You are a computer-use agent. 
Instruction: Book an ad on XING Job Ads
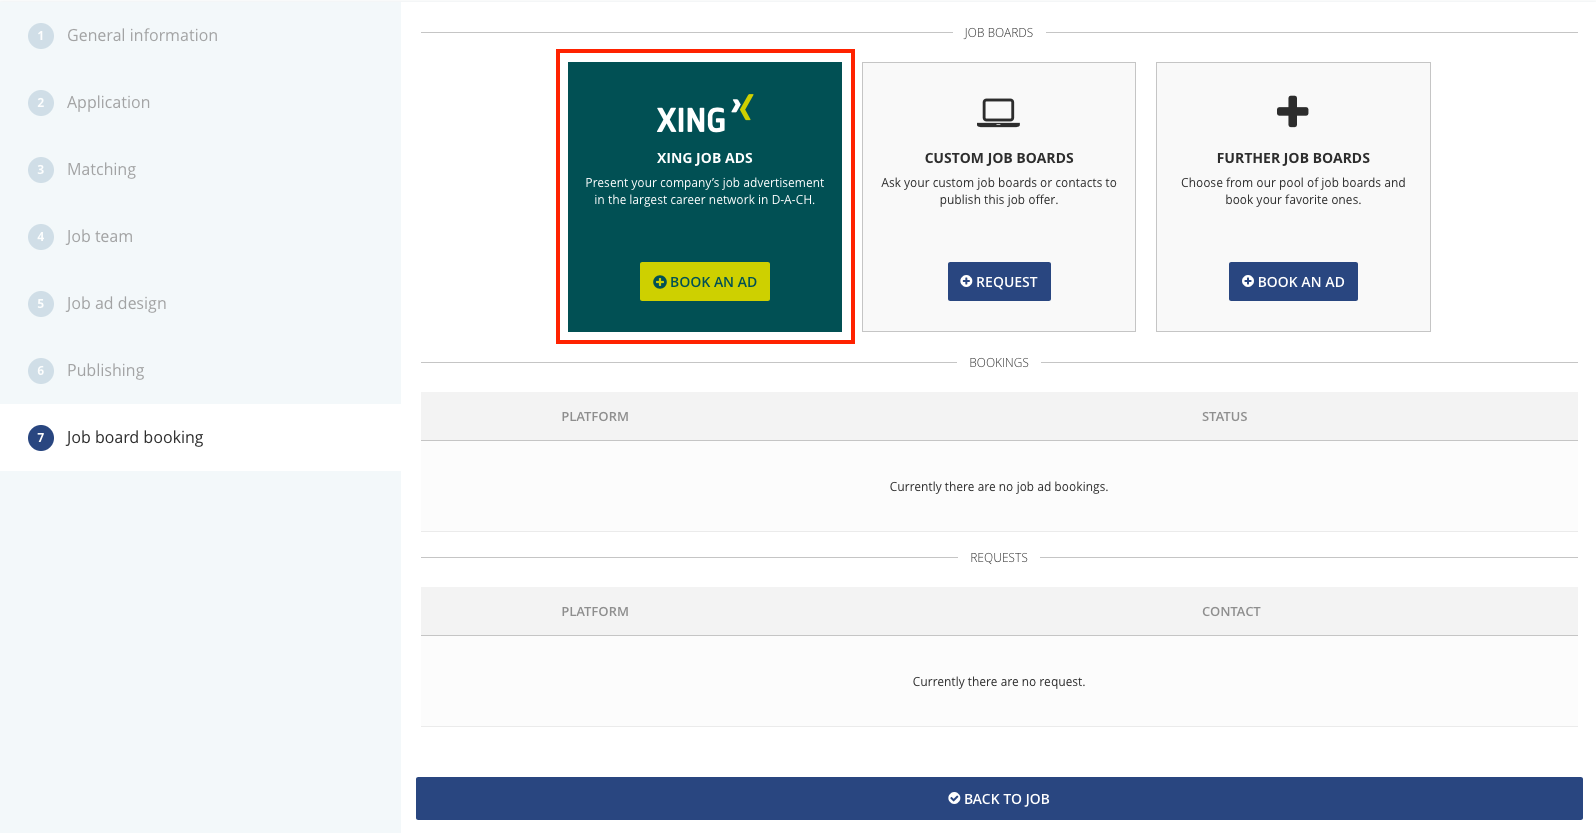coord(705,282)
